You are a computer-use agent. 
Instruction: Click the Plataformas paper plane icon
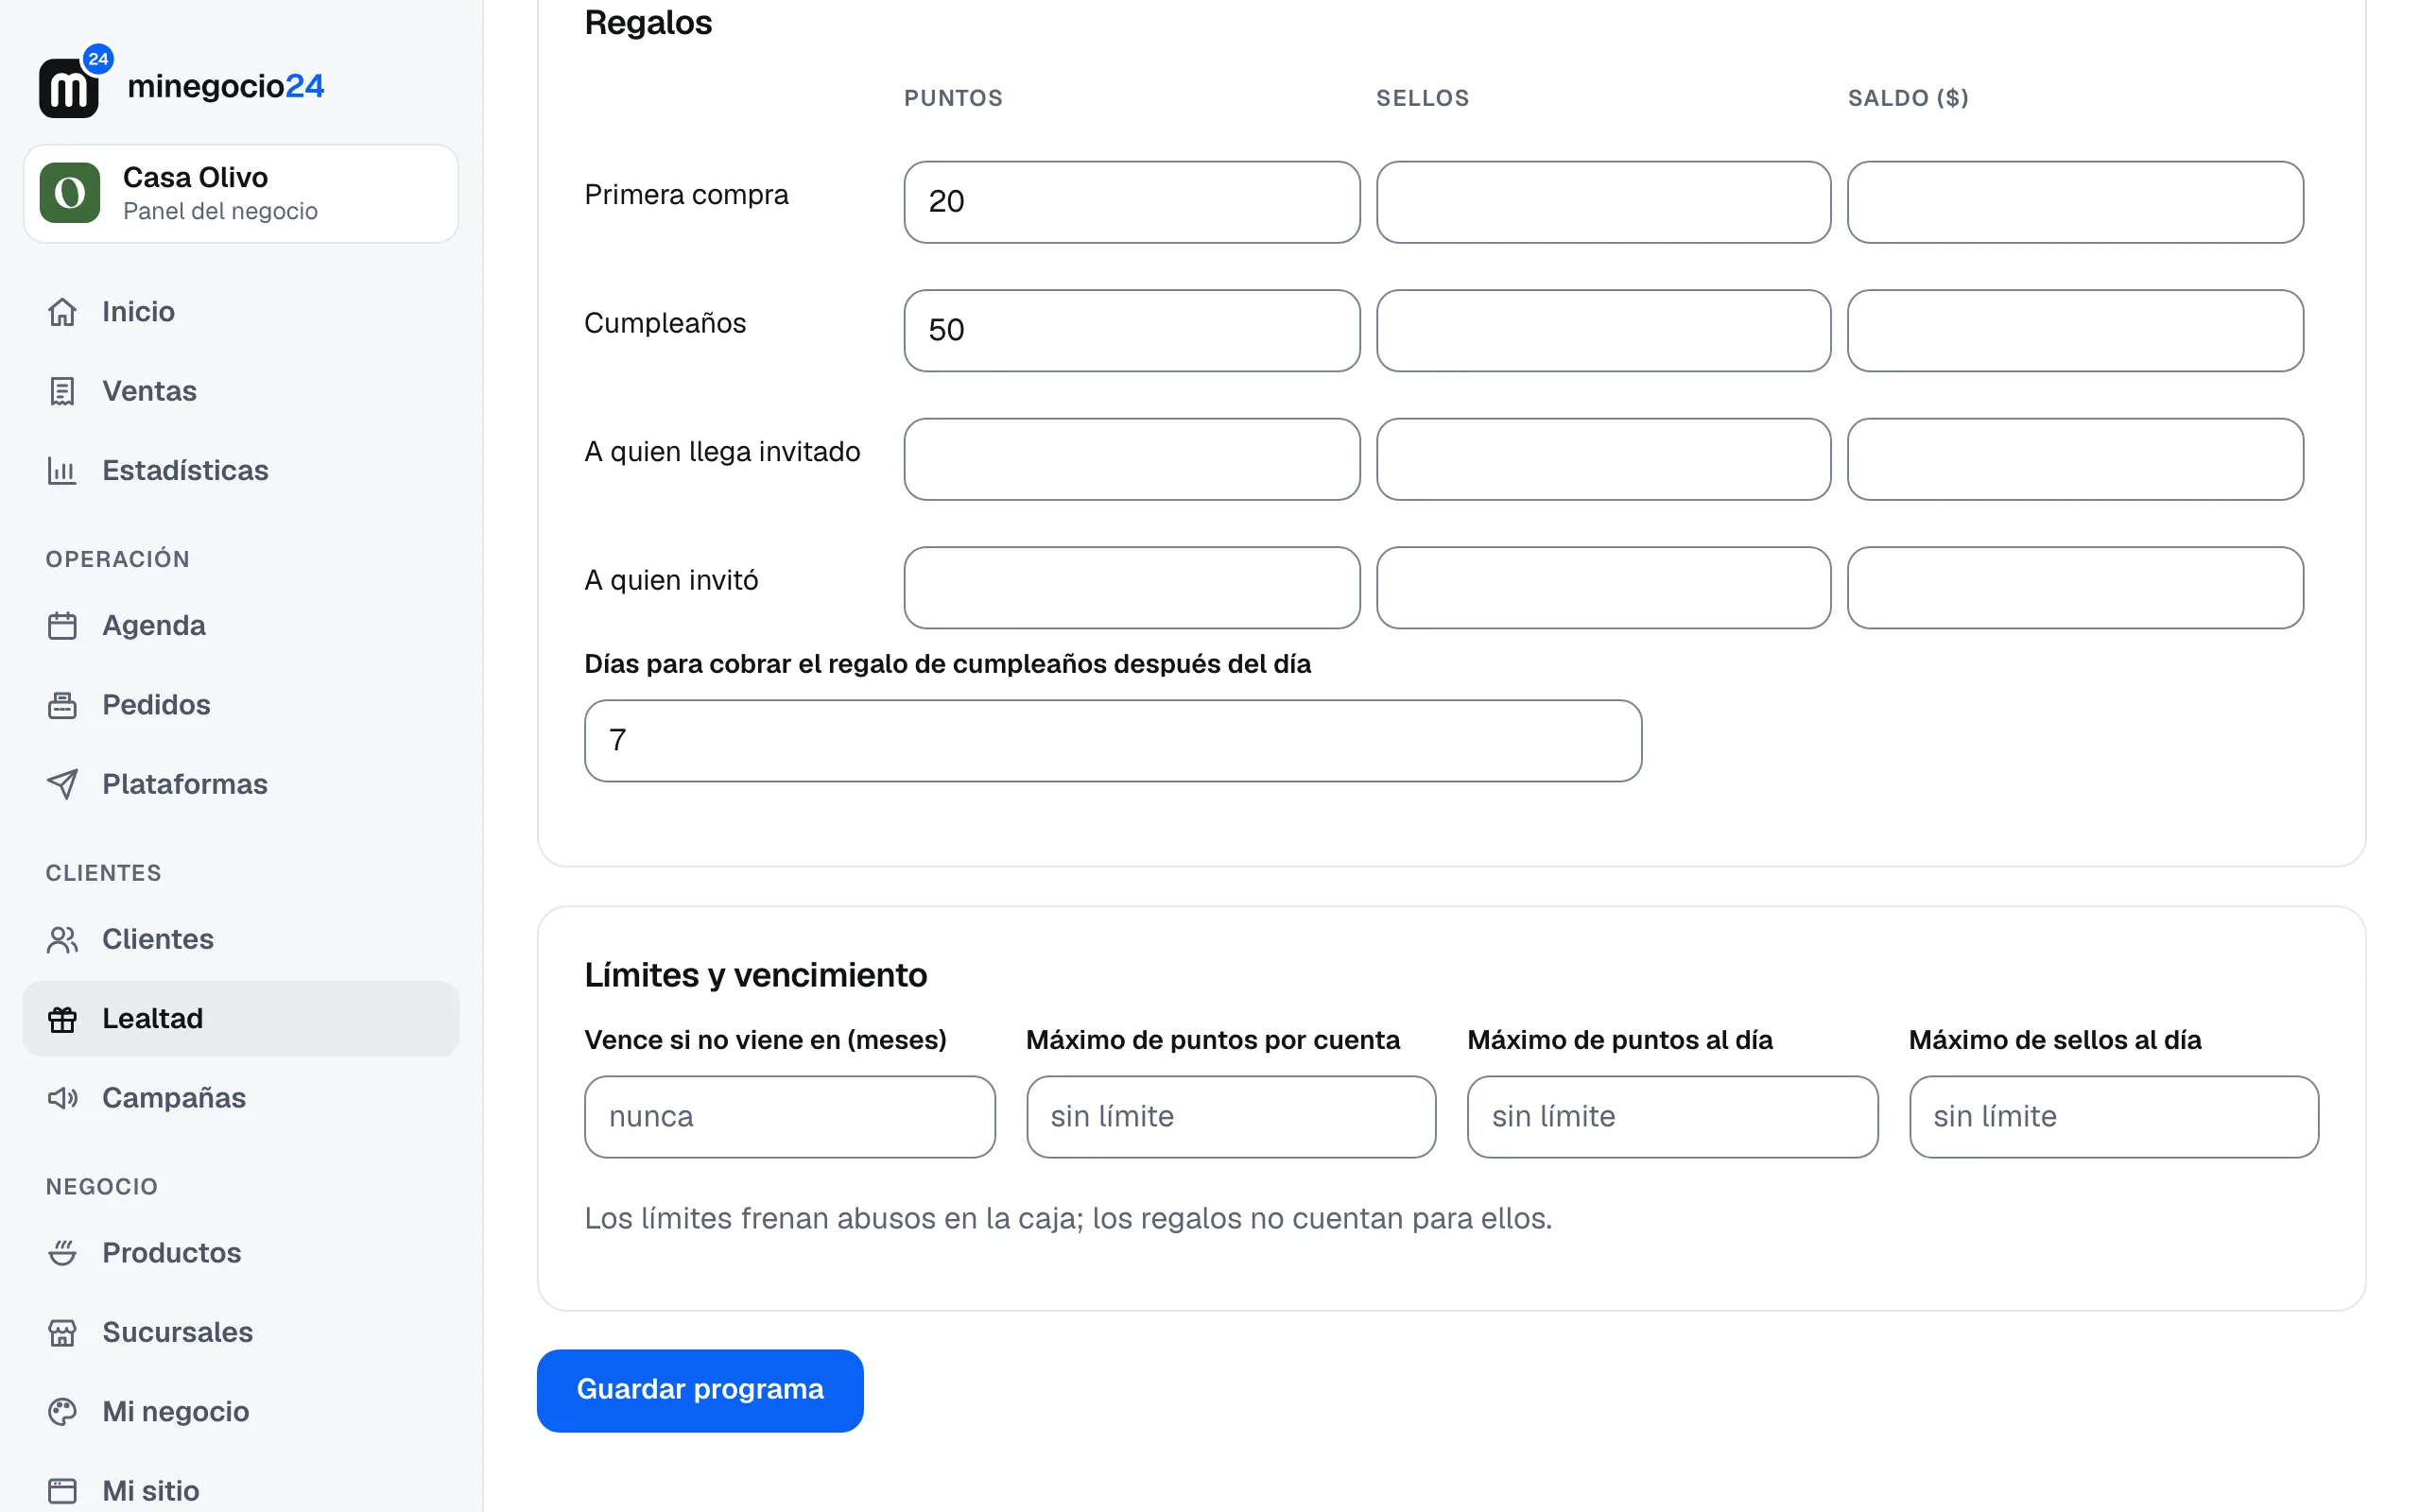click(x=62, y=784)
